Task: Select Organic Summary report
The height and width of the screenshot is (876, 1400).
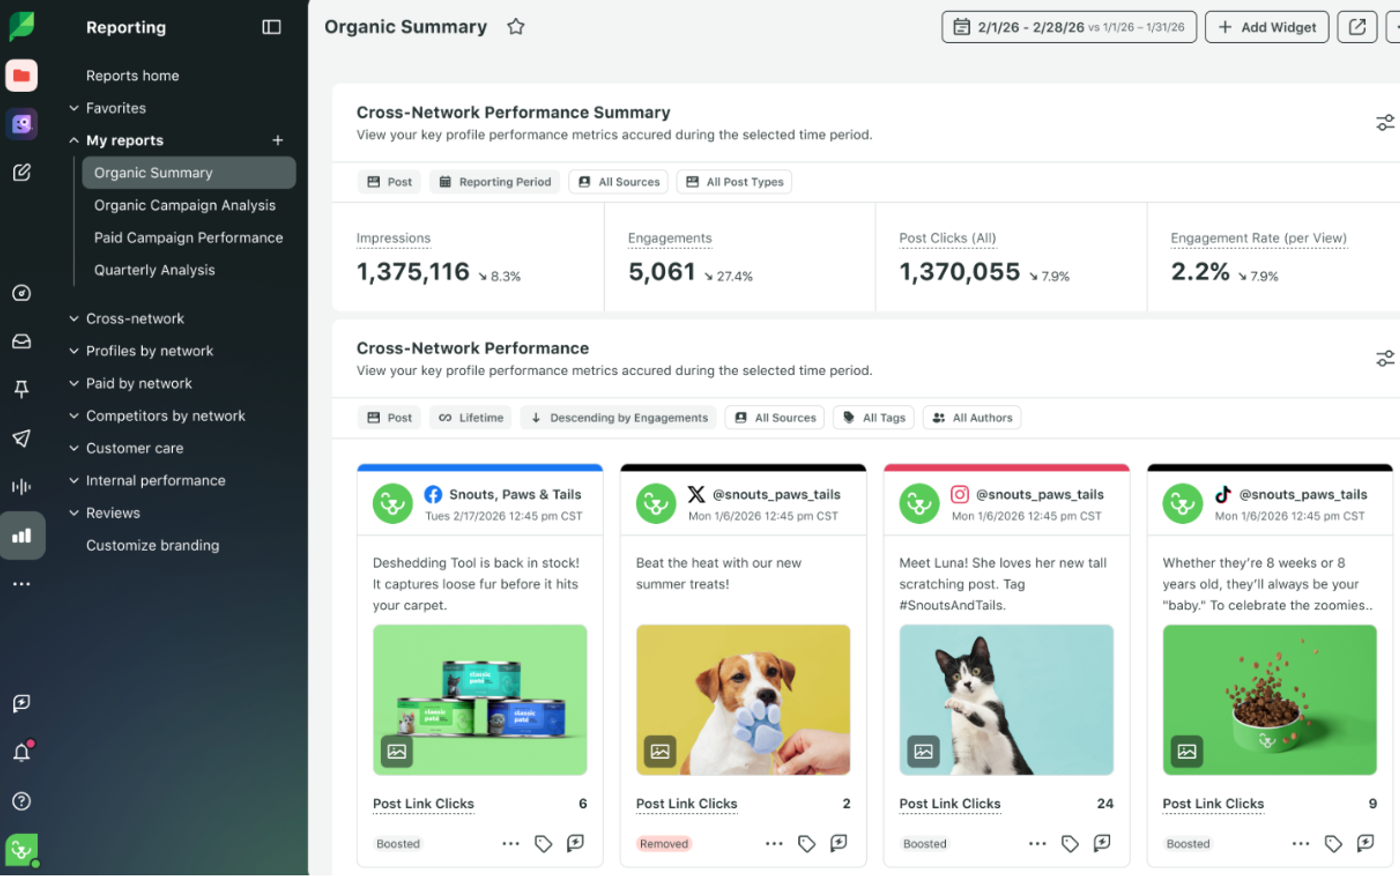Action: click(189, 173)
